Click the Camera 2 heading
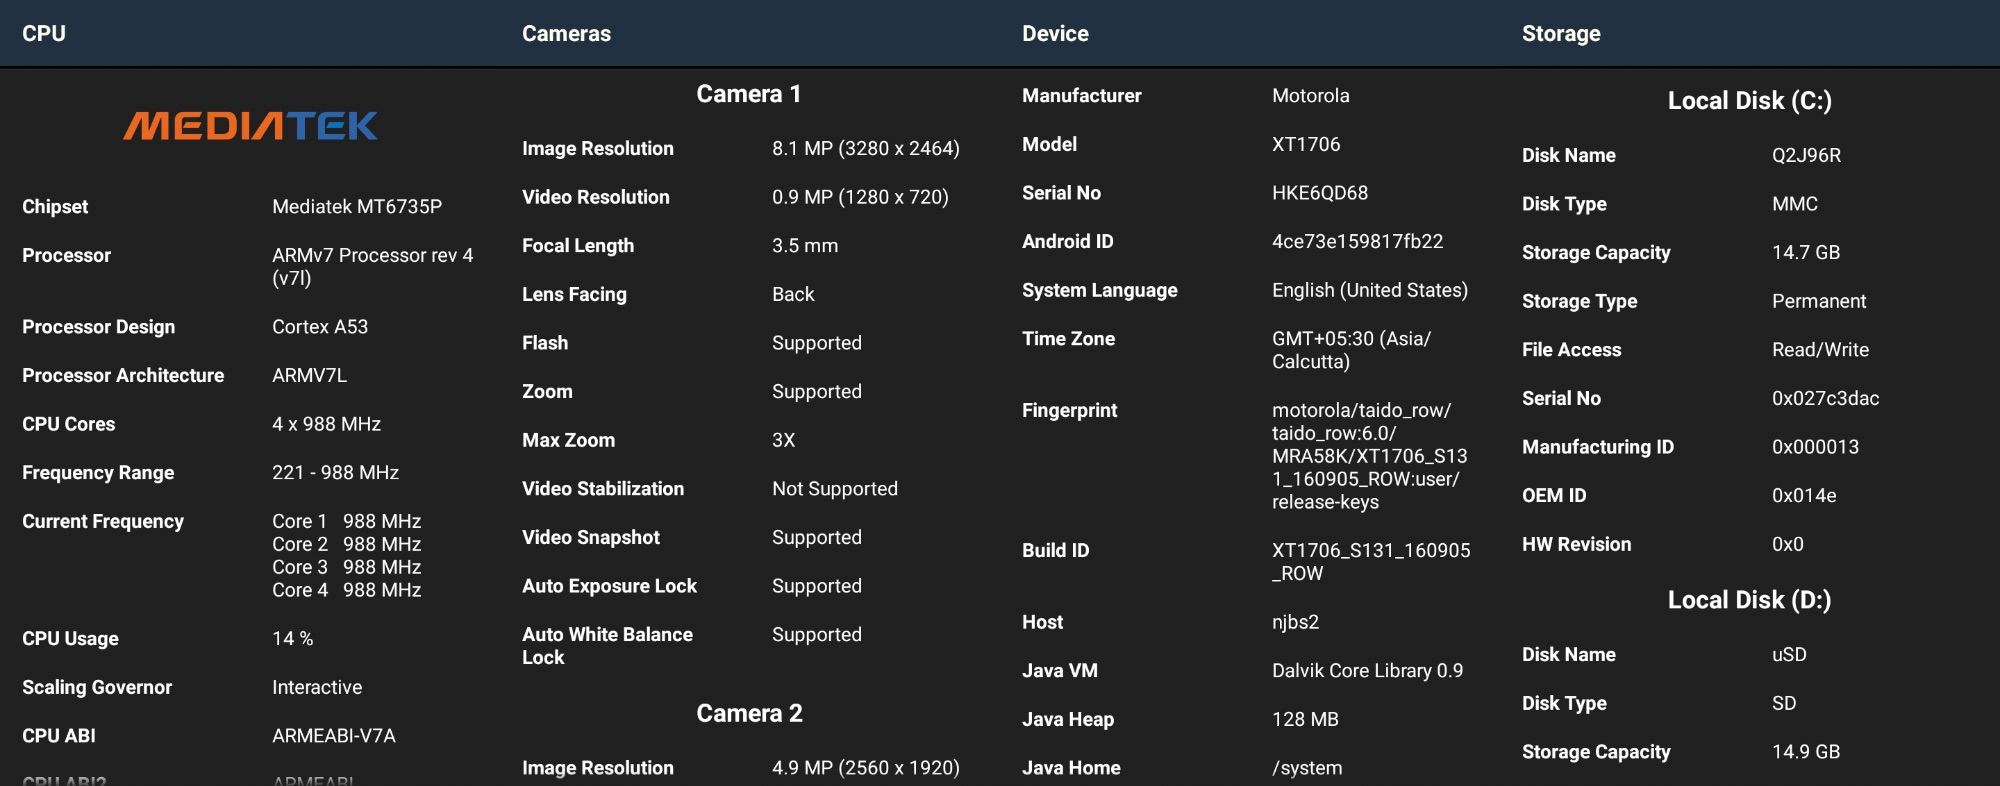2000x786 pixels. tap(748, 713)
